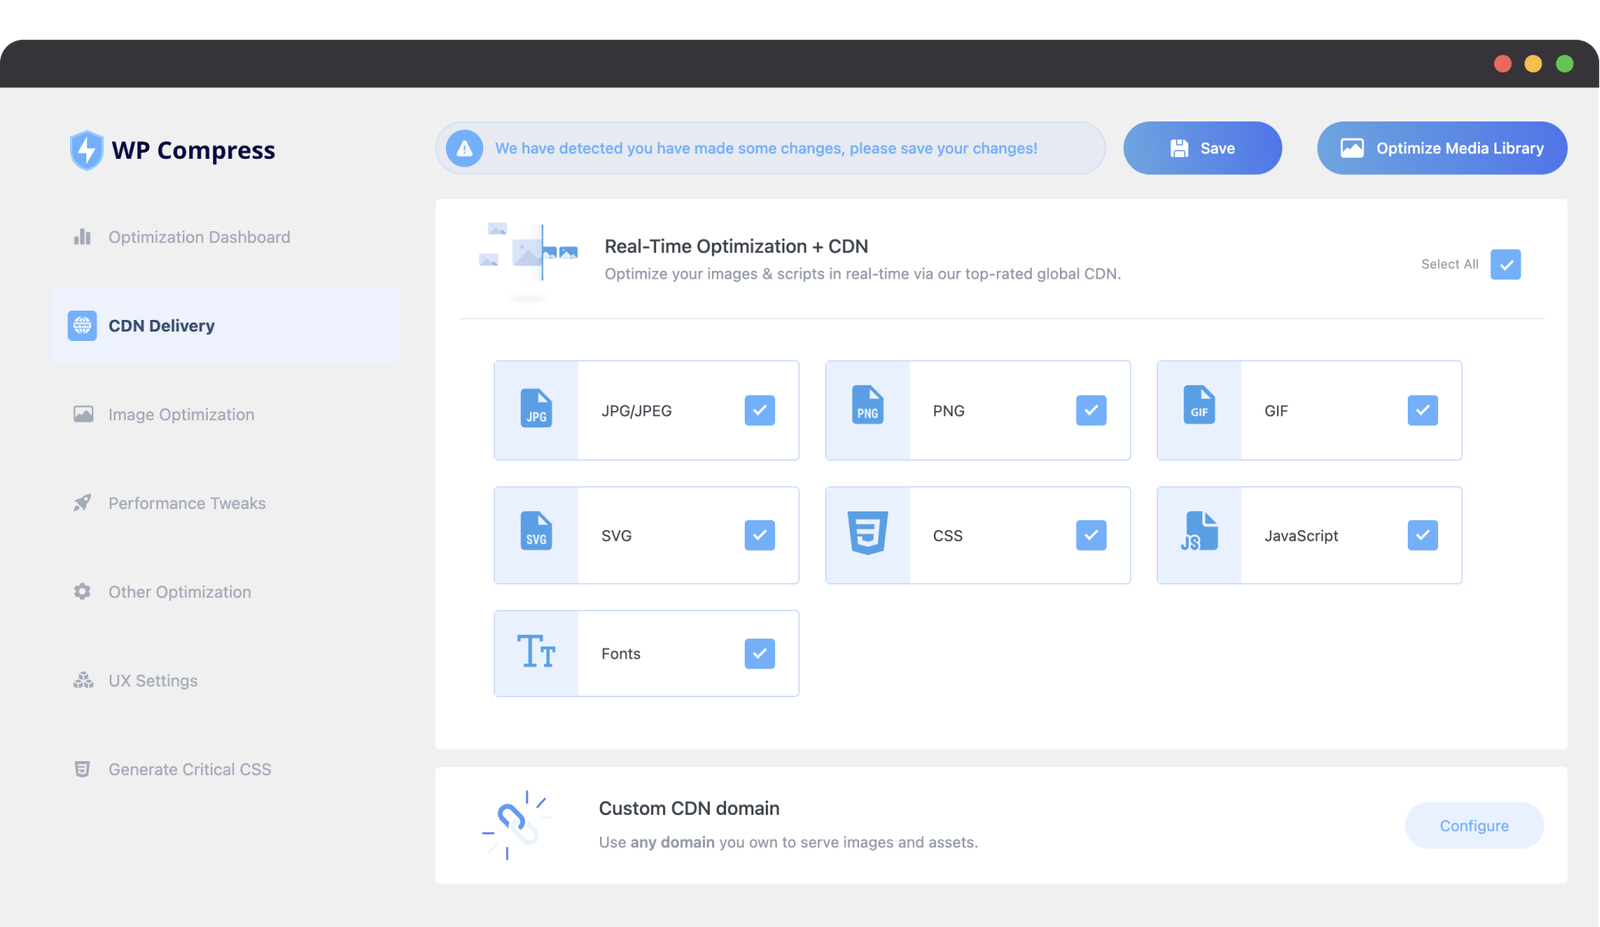
Task: Click the Custom CDN domain link icon
Action: (515, 825)
